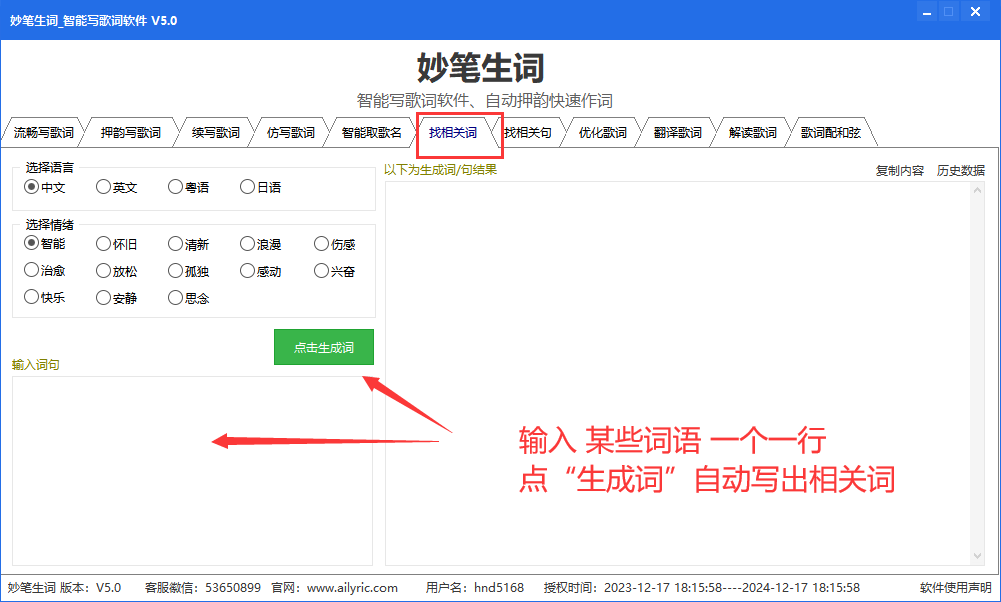
Task: Choose the 怀旧 emotion
Action: click(116, 244)
